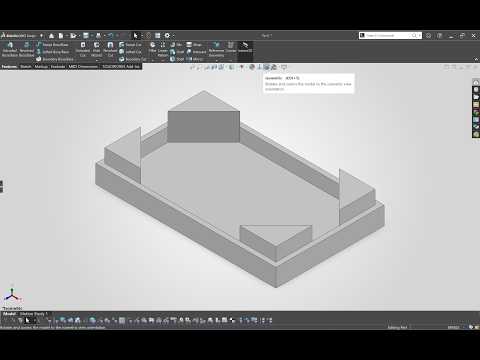Screen dimensions: 480x360
Task: Switch to the SOLIDWORKS Add-Ins tab
Action: point(121,67)
